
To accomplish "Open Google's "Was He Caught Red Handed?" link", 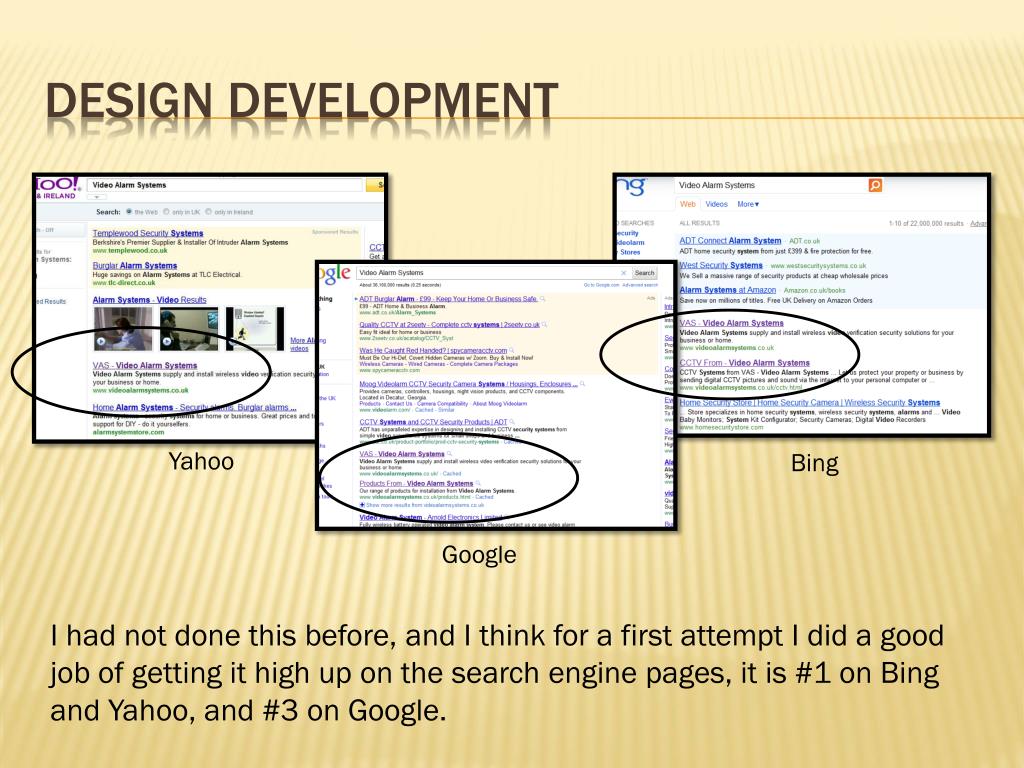I will [x=433, y=351].
